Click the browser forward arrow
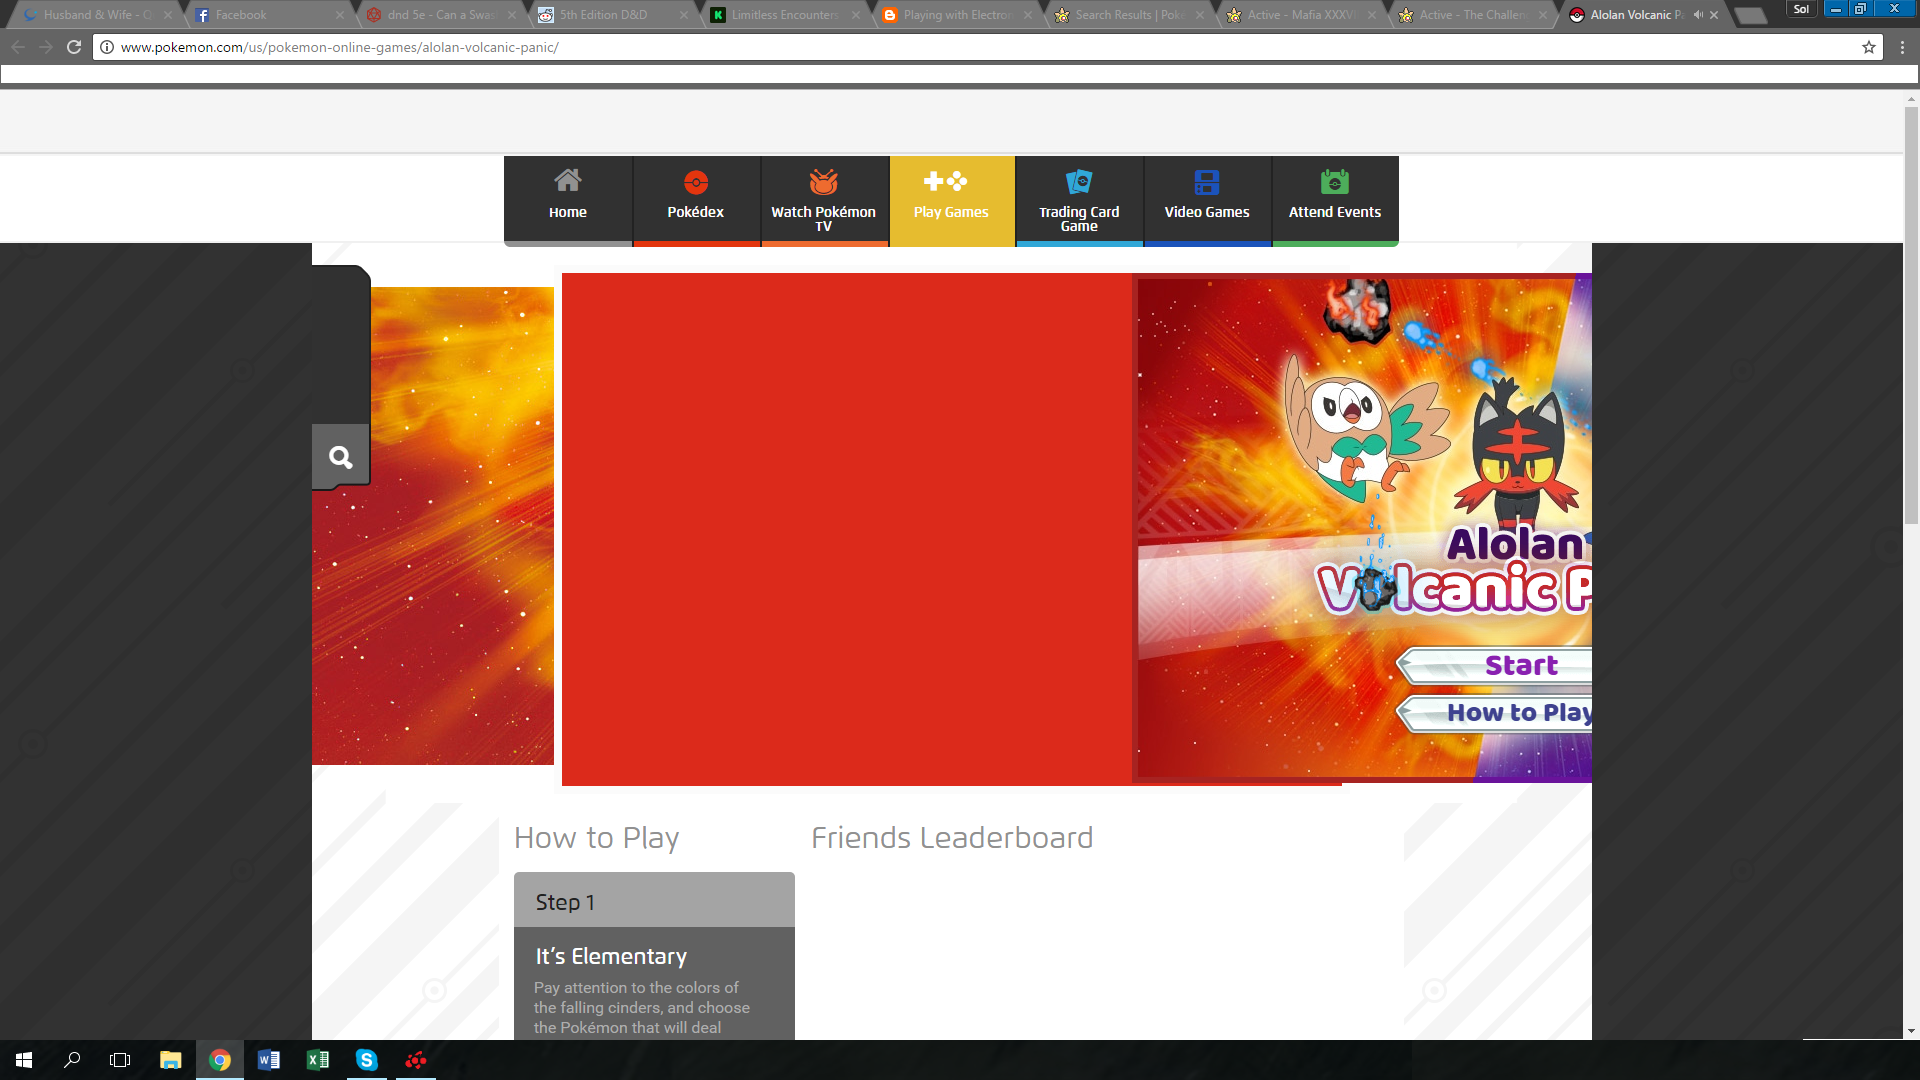 point(46,47)
